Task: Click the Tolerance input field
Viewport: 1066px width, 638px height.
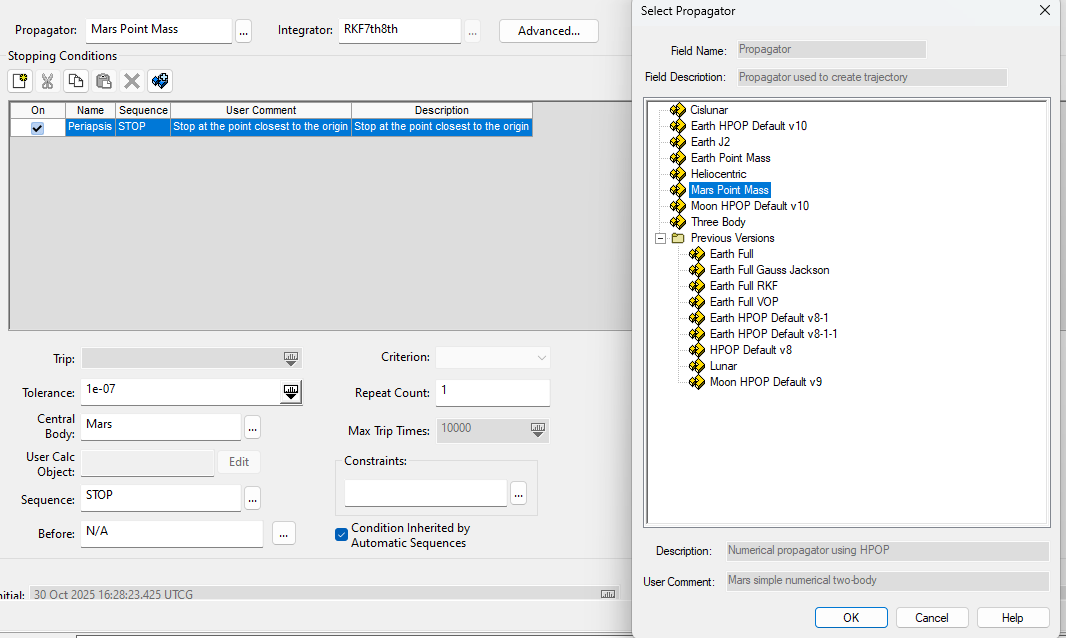Action: pyautogui.click(x=180, y=391)
